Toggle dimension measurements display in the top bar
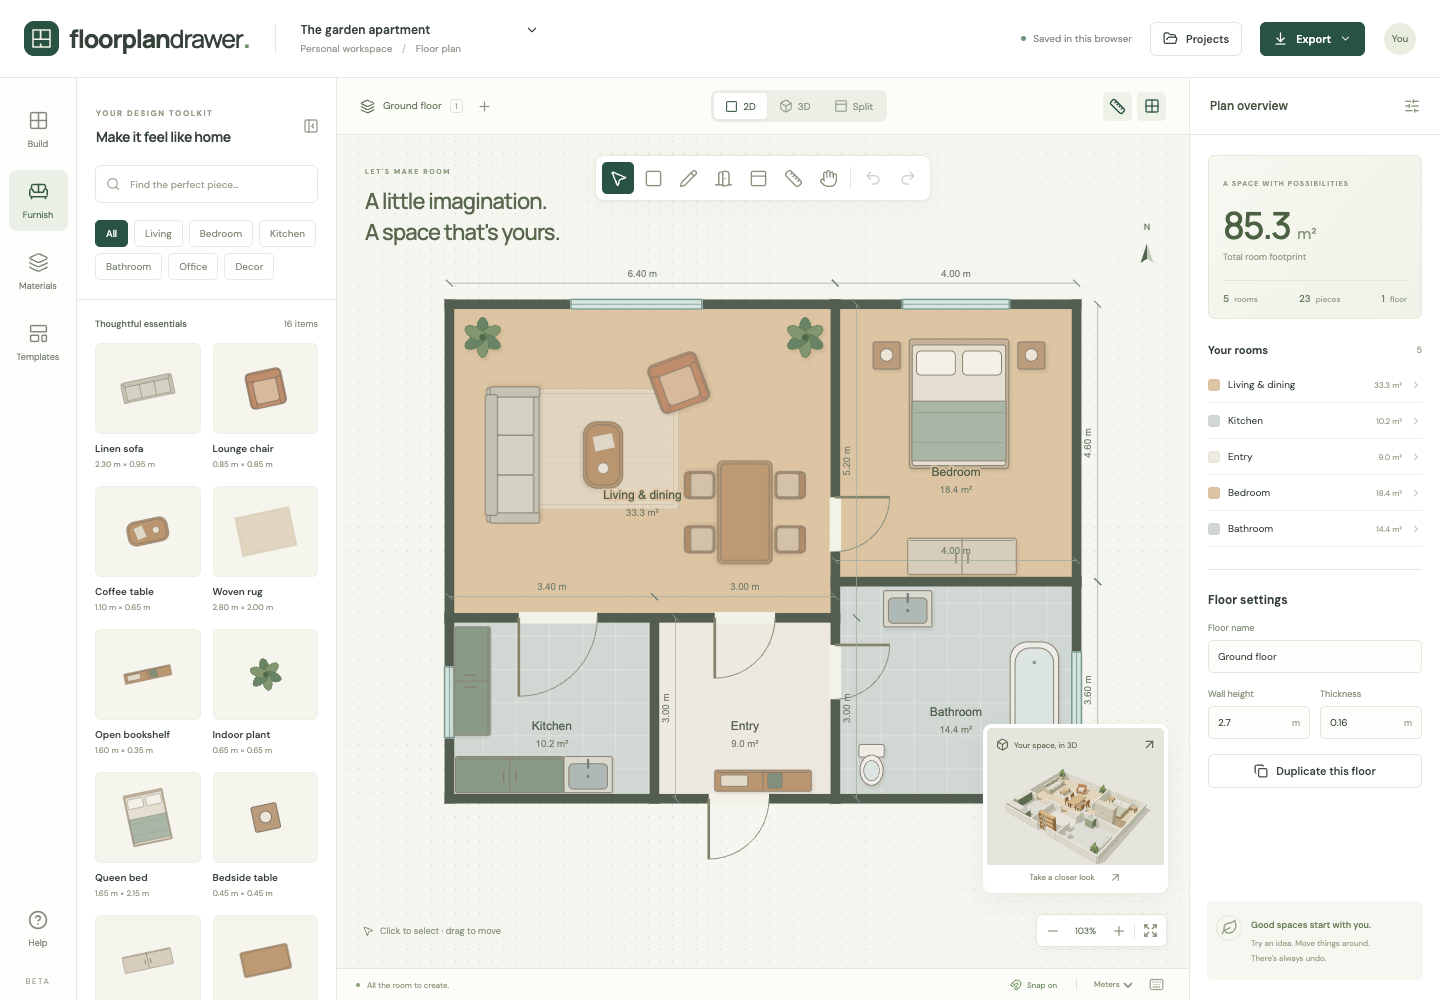Screen dimensions: 1440x1000 [x=1118, y=106]
